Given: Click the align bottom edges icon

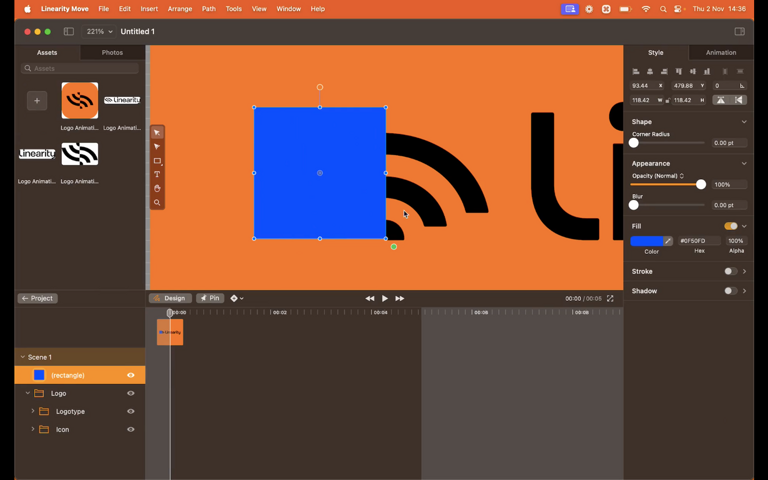Looking at the screenshot, I should 707,72.
